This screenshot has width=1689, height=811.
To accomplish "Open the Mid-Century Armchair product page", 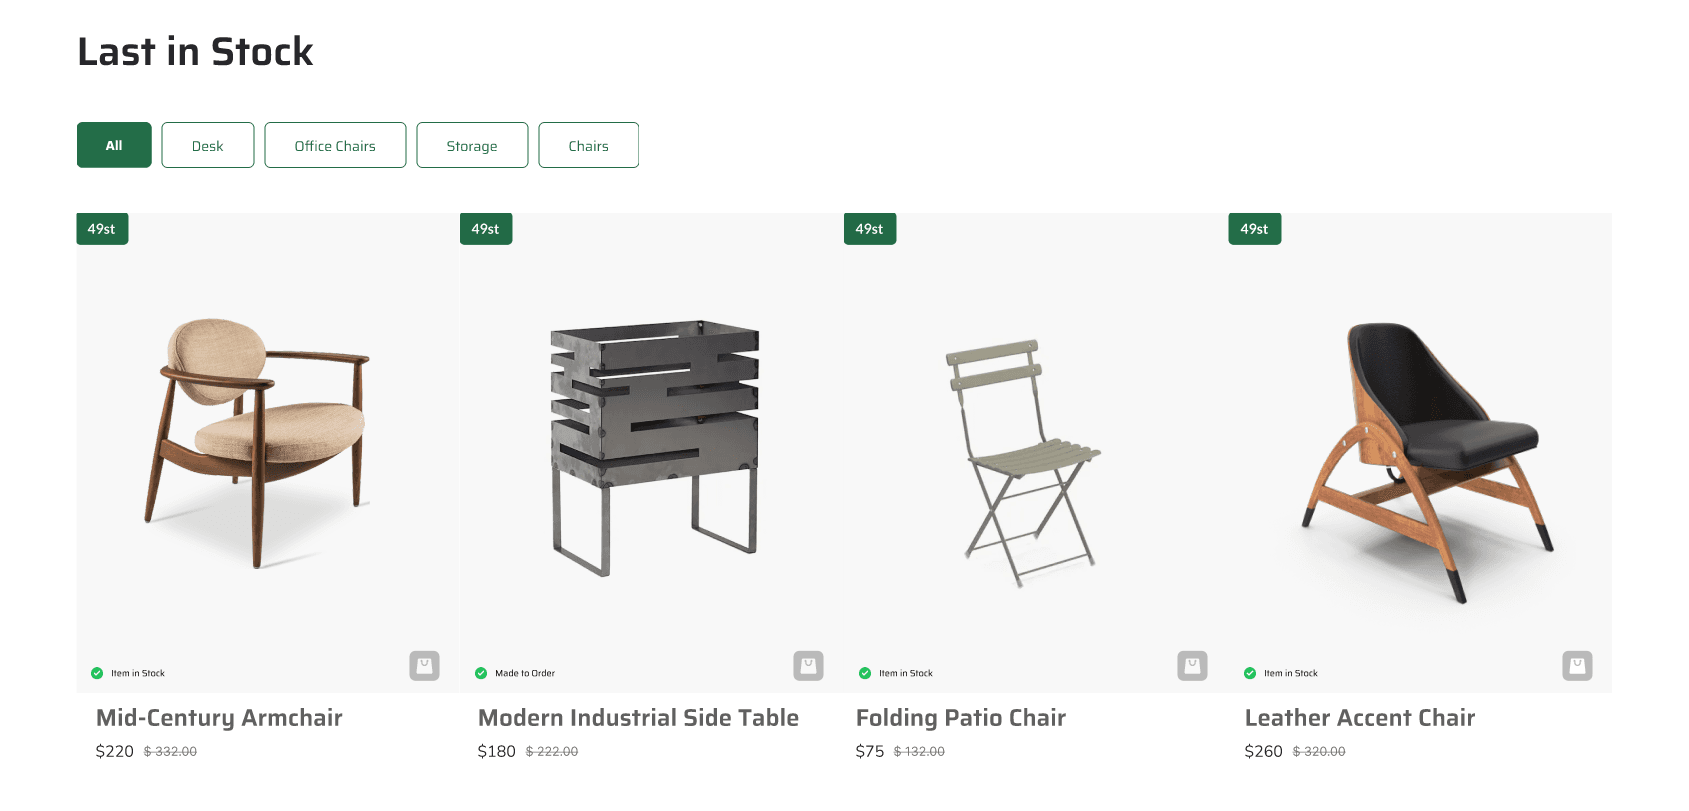I will point(219,717).
